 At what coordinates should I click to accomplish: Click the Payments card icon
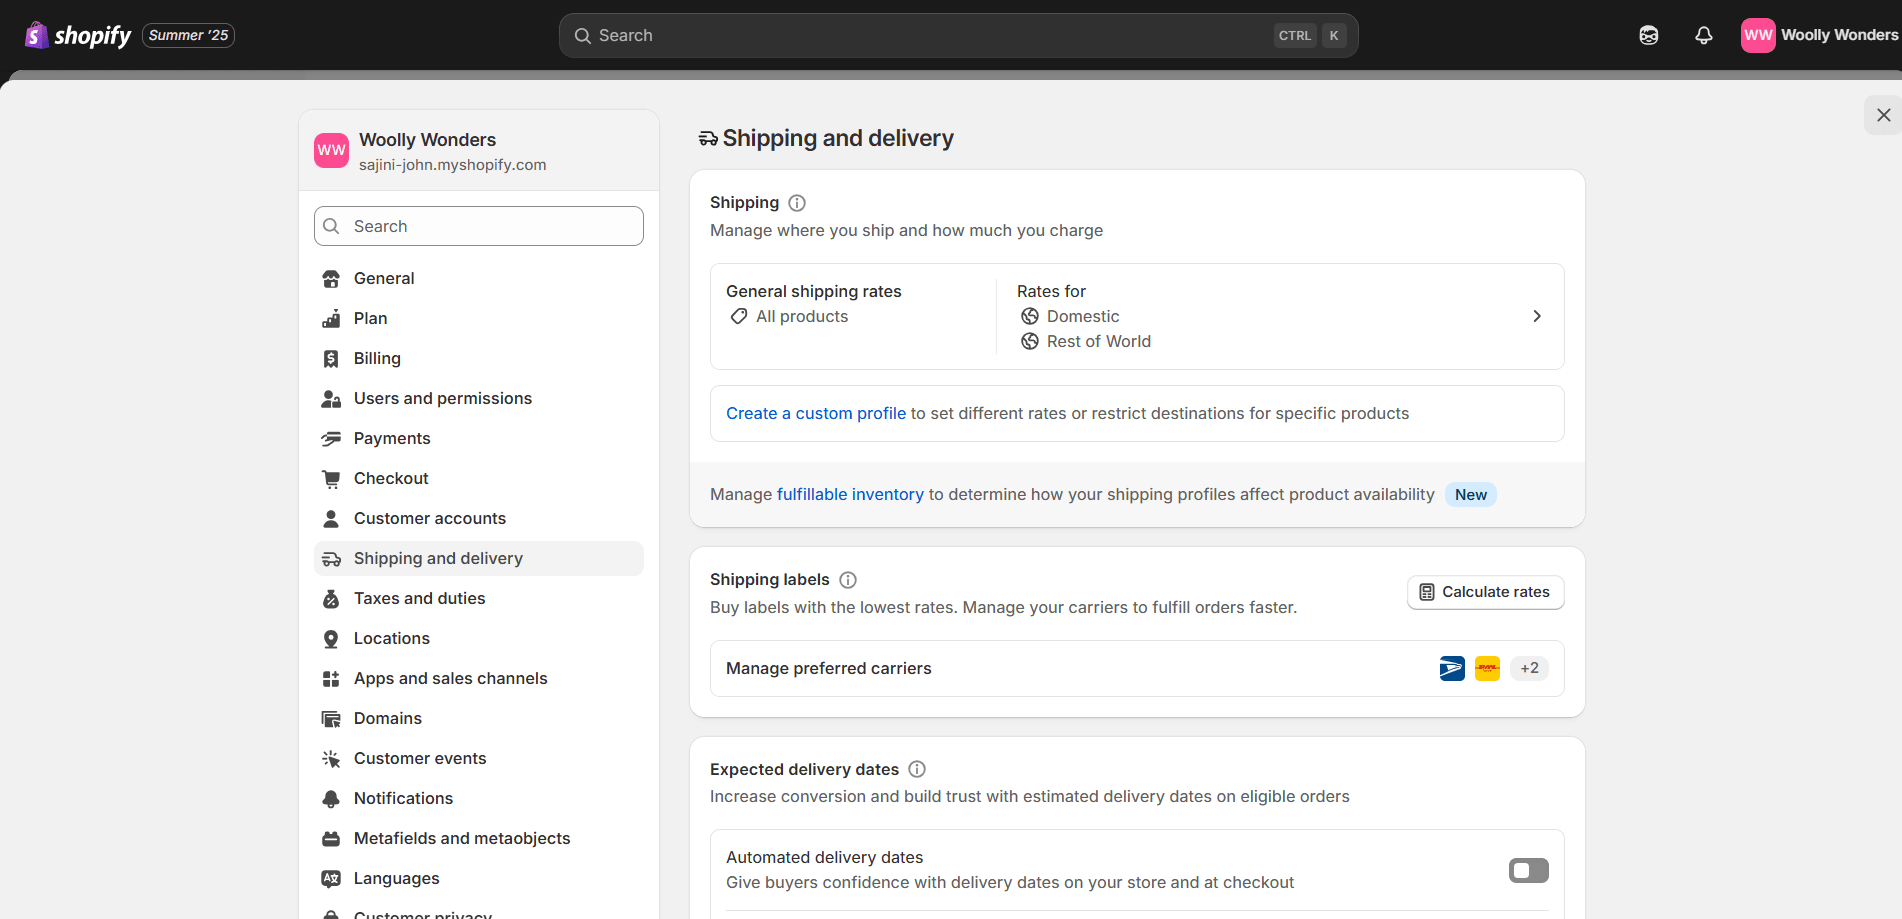click(x=331, y=439)
